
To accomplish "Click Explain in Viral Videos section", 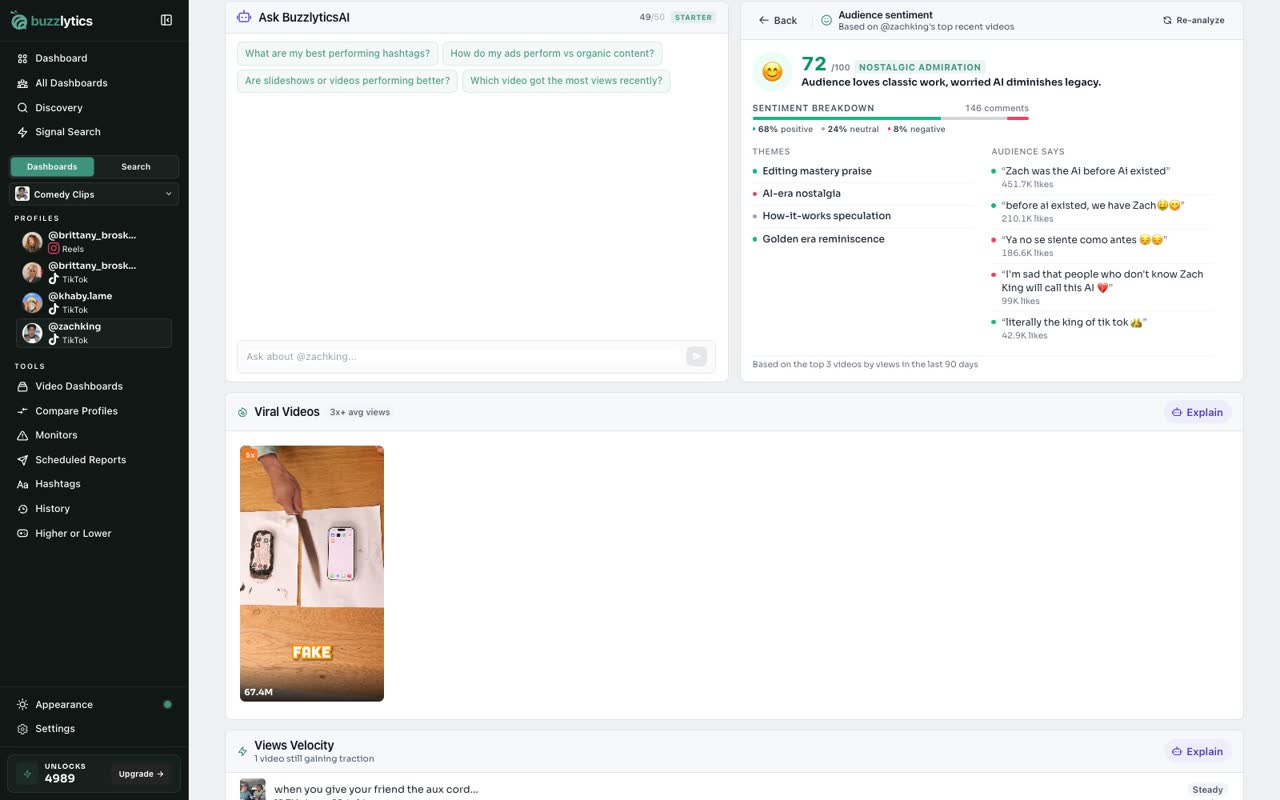I will point(1198,412).
